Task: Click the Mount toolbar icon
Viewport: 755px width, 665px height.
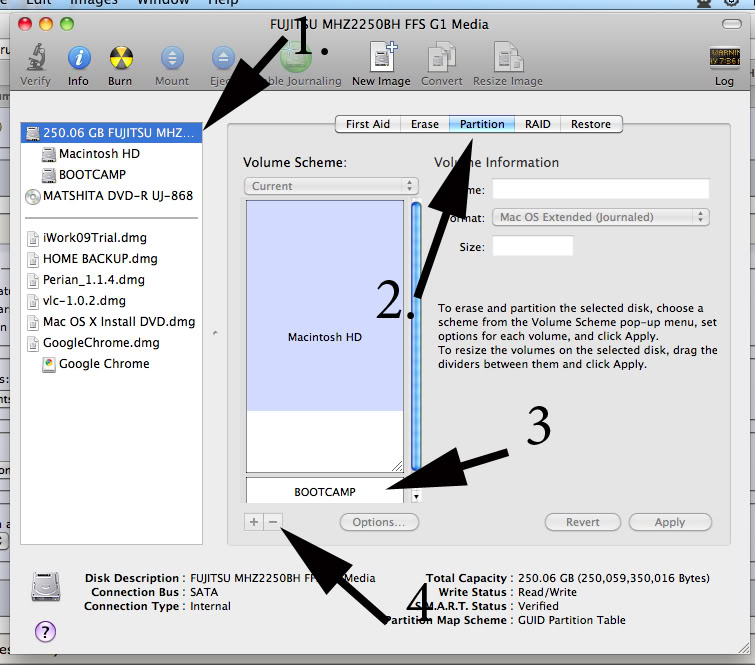Action: [x=172, y=58]
